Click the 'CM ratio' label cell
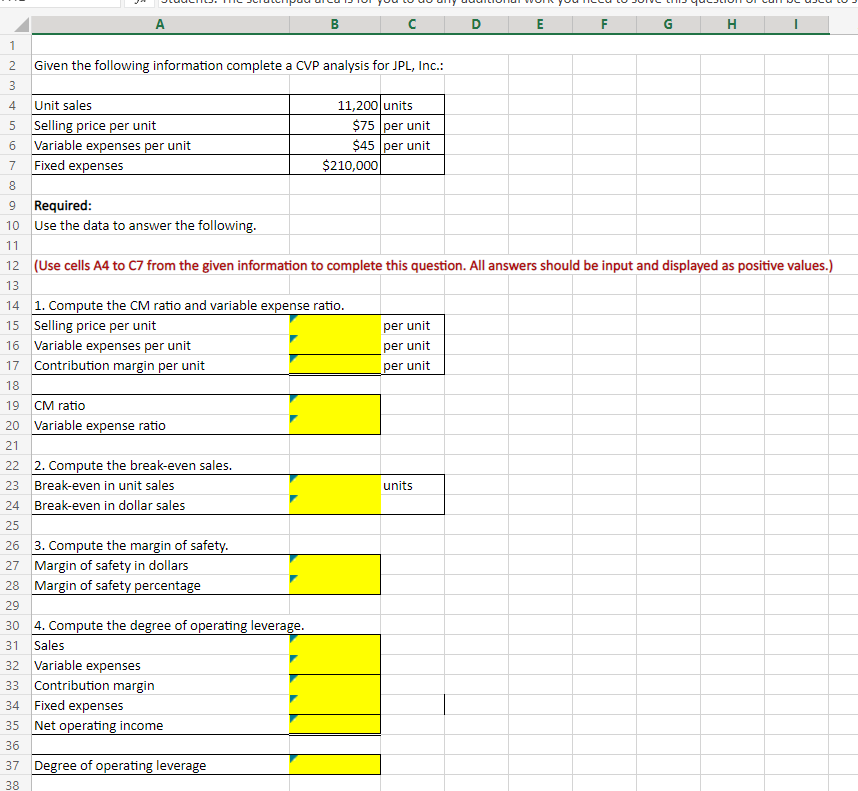The image size is (858, 791). pos(160,405)
